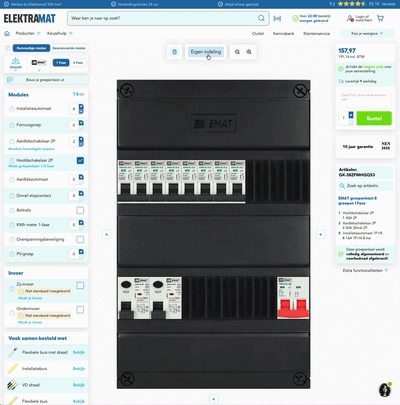Open help icon for Fornuisgroep

12,125
